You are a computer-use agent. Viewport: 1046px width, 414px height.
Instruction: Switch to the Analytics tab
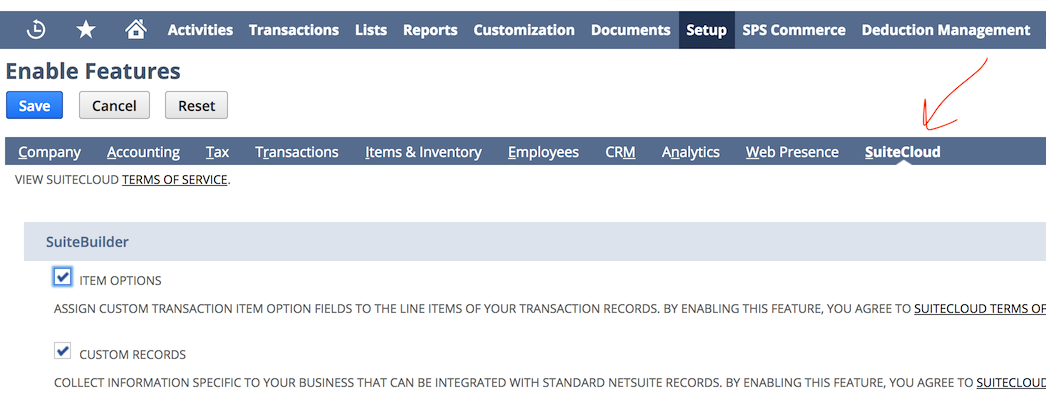(690, 152)
